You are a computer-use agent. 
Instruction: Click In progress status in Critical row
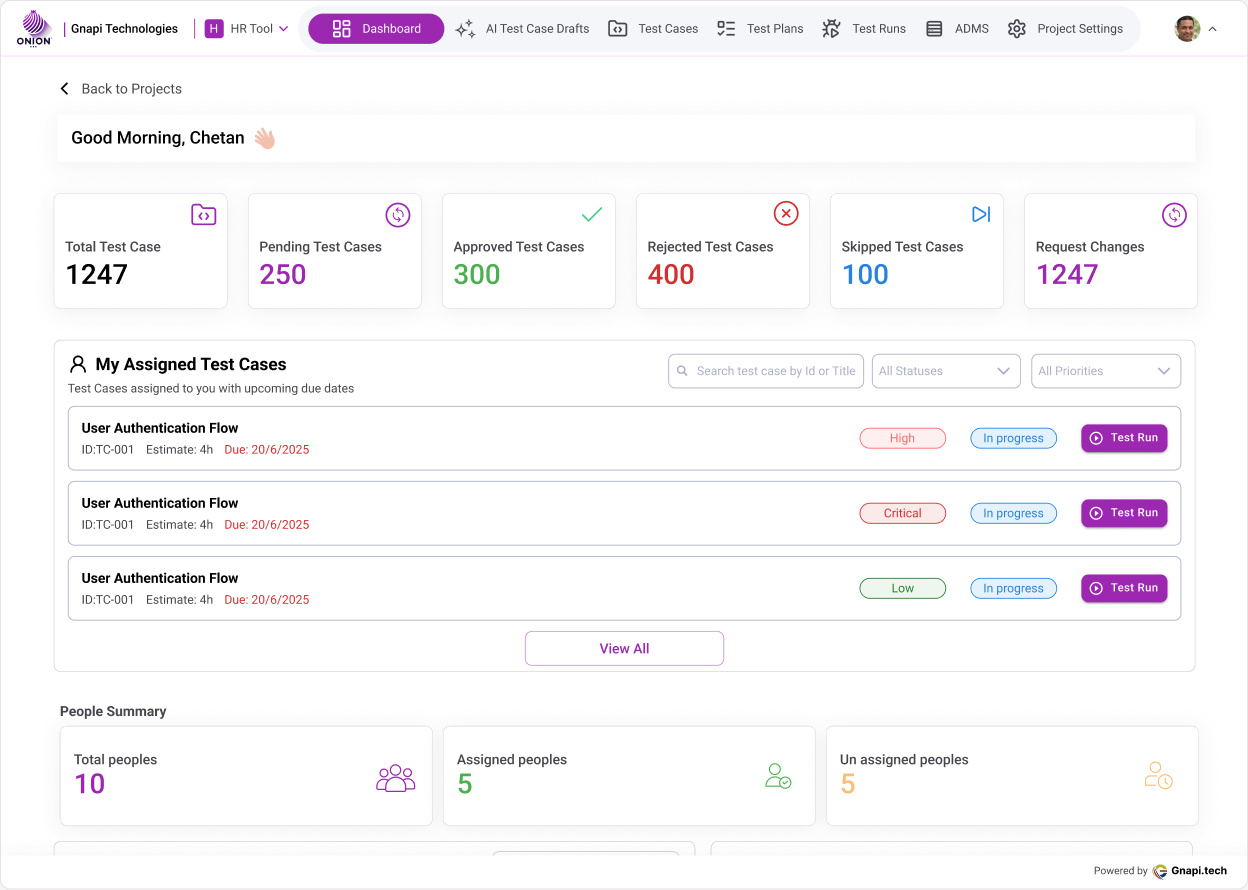pos(1013,513)
